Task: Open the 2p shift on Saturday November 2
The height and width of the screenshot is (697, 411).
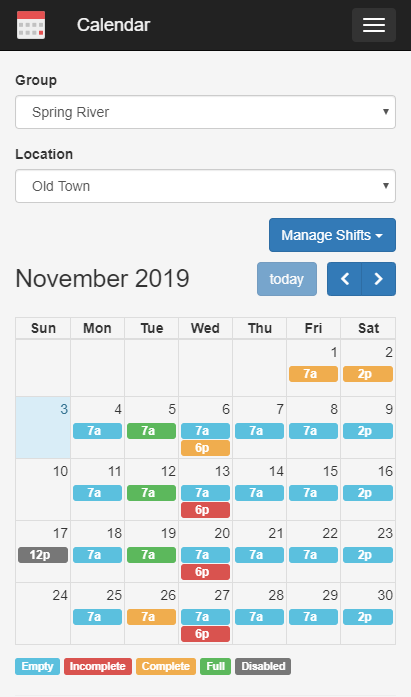Action: [x=368, y=374]
